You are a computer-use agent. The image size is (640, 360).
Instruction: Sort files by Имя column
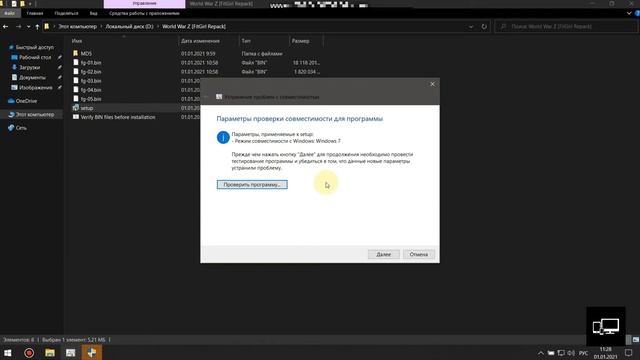pos(124,41)
